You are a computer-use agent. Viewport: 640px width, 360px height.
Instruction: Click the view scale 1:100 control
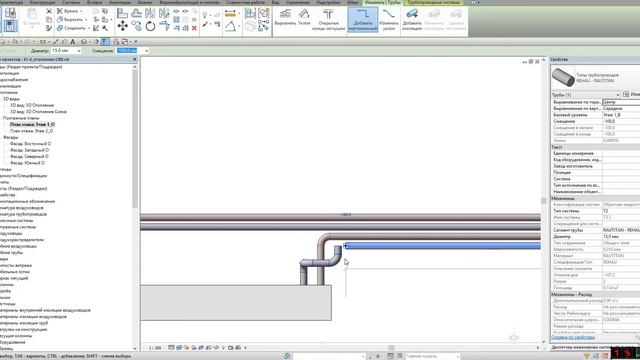tap(155, 348)
